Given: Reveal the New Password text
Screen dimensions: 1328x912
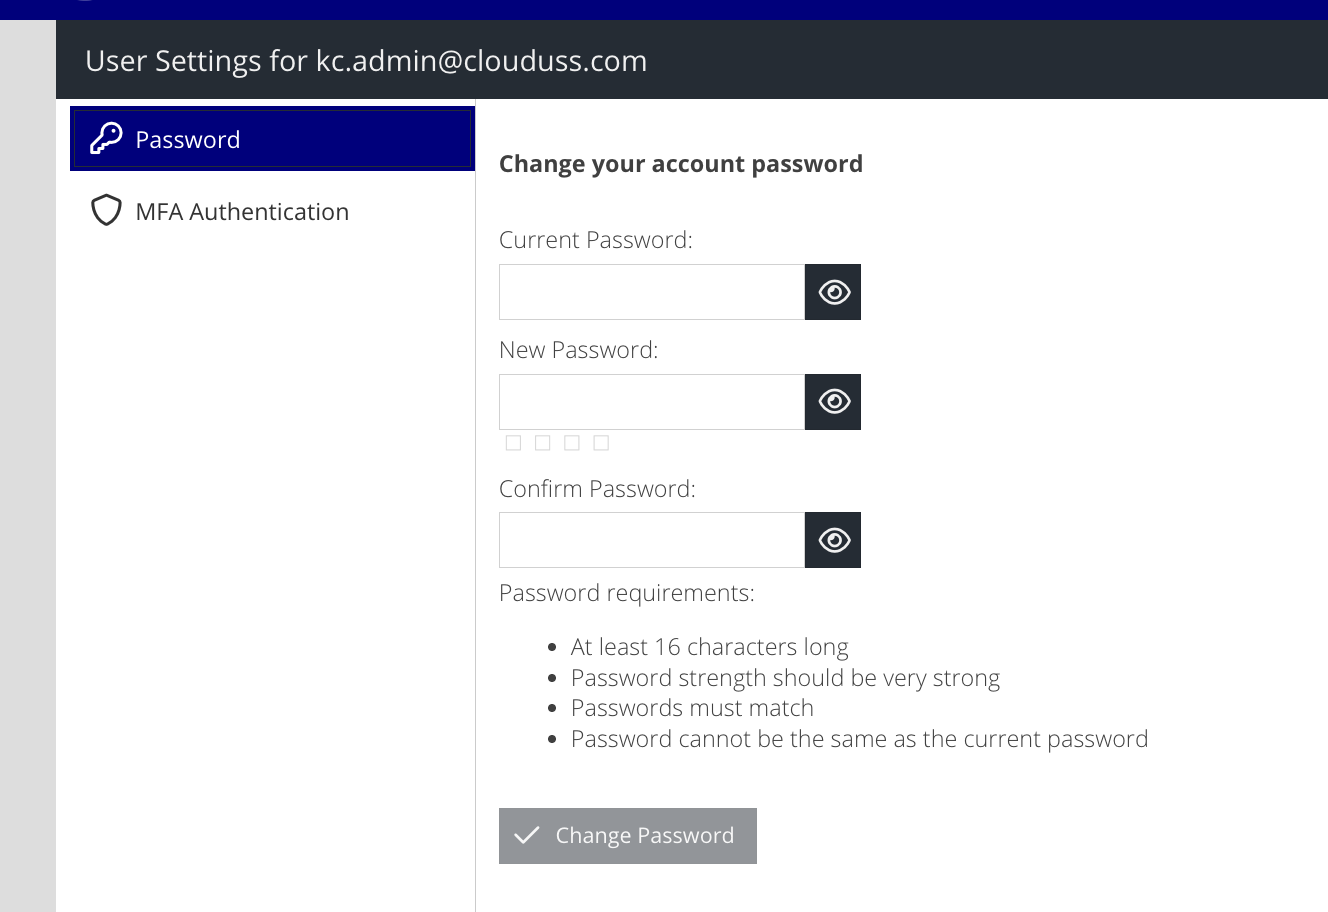Looking at the screenshot, I should tap(833, 402).
